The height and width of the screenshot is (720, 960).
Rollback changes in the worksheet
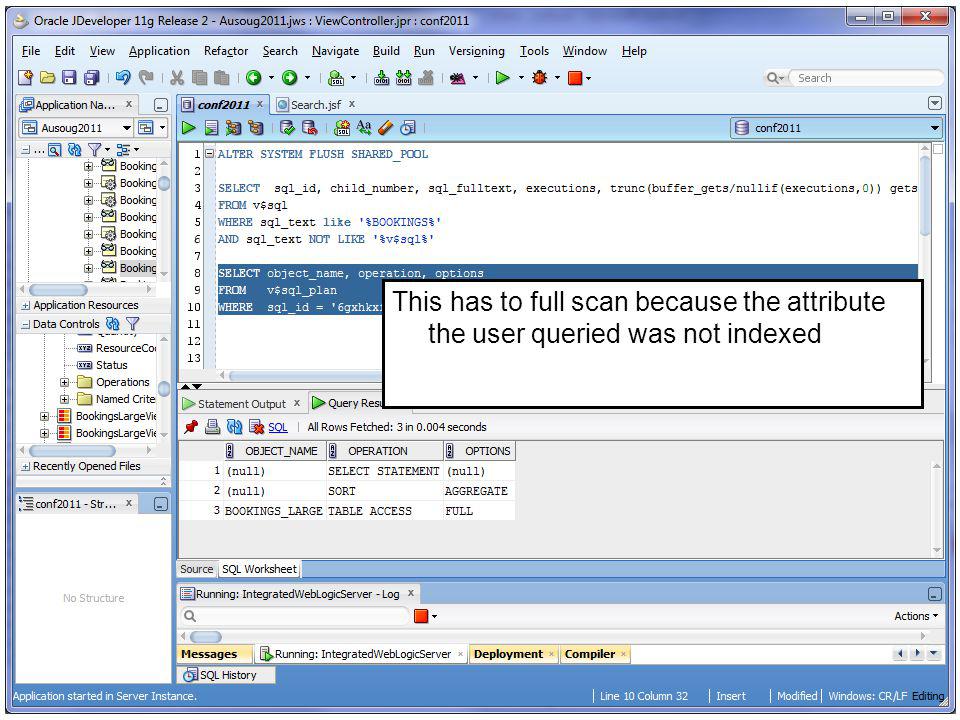click(310, 127)
